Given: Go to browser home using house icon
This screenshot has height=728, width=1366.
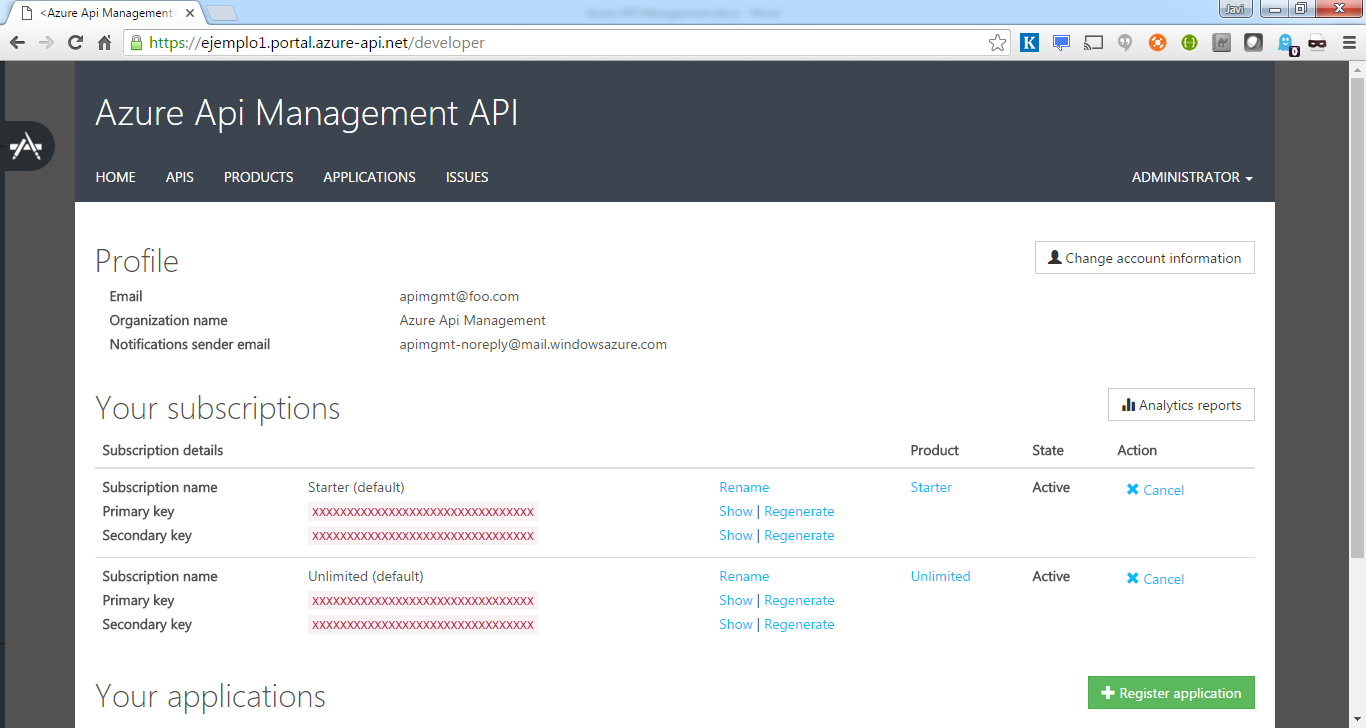Looking at the screenshot, I should click(x=104, y=43).
